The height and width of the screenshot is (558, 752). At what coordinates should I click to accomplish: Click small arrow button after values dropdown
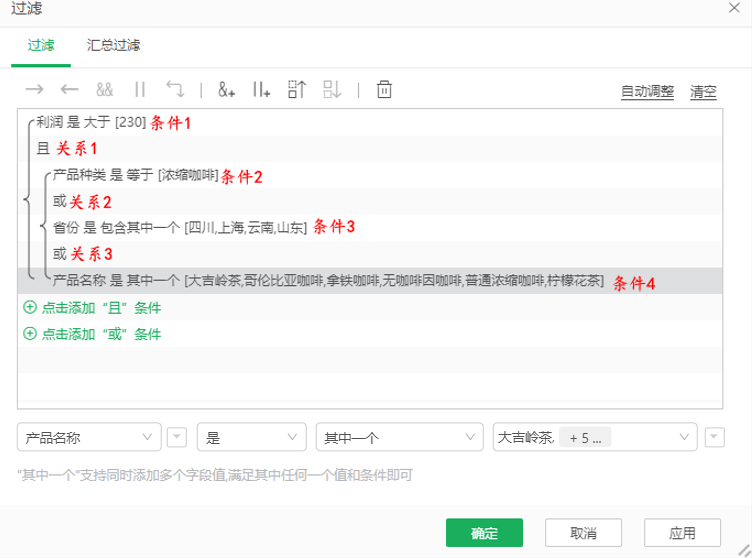[715, 437]
